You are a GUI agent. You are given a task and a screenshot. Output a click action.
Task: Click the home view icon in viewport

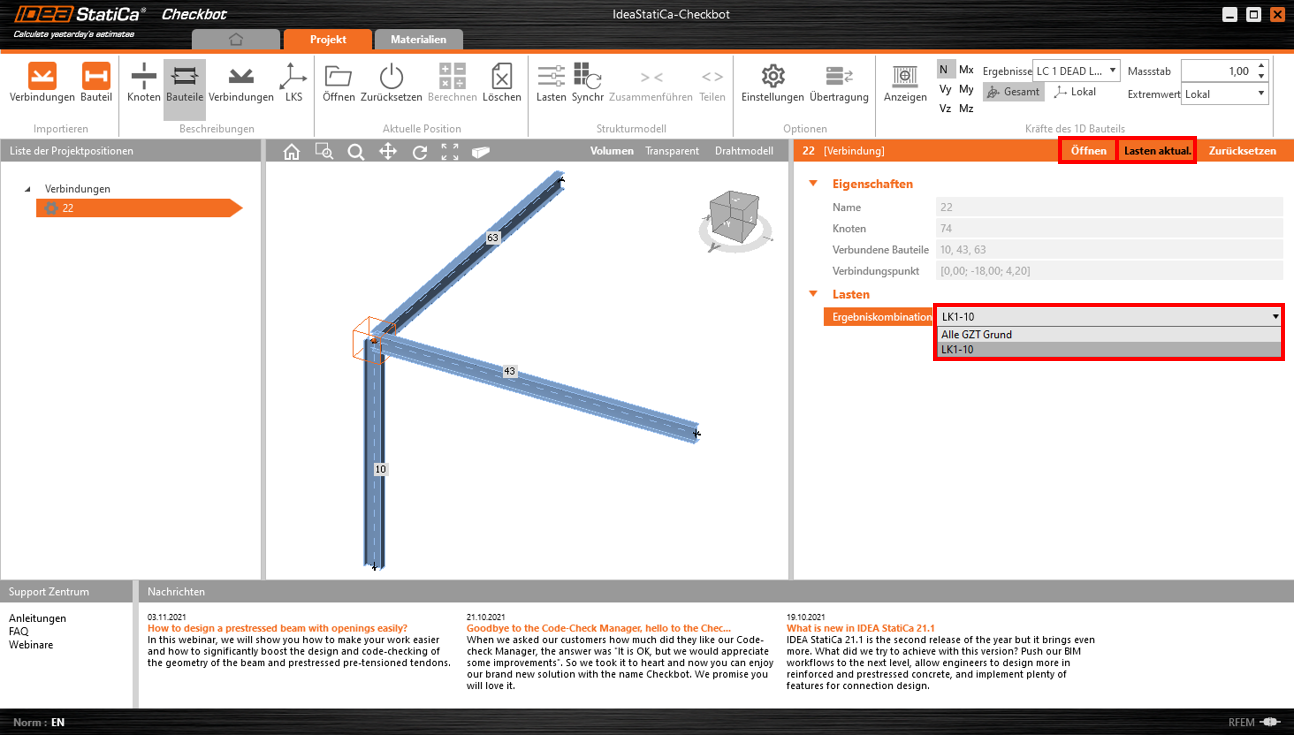[292, 152]
